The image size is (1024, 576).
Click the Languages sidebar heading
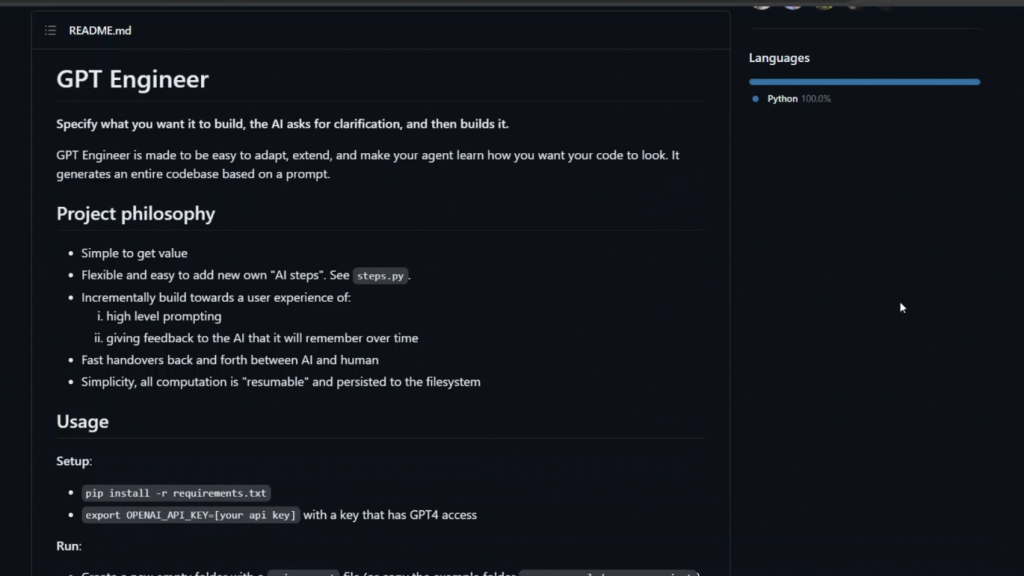point(779,58)
